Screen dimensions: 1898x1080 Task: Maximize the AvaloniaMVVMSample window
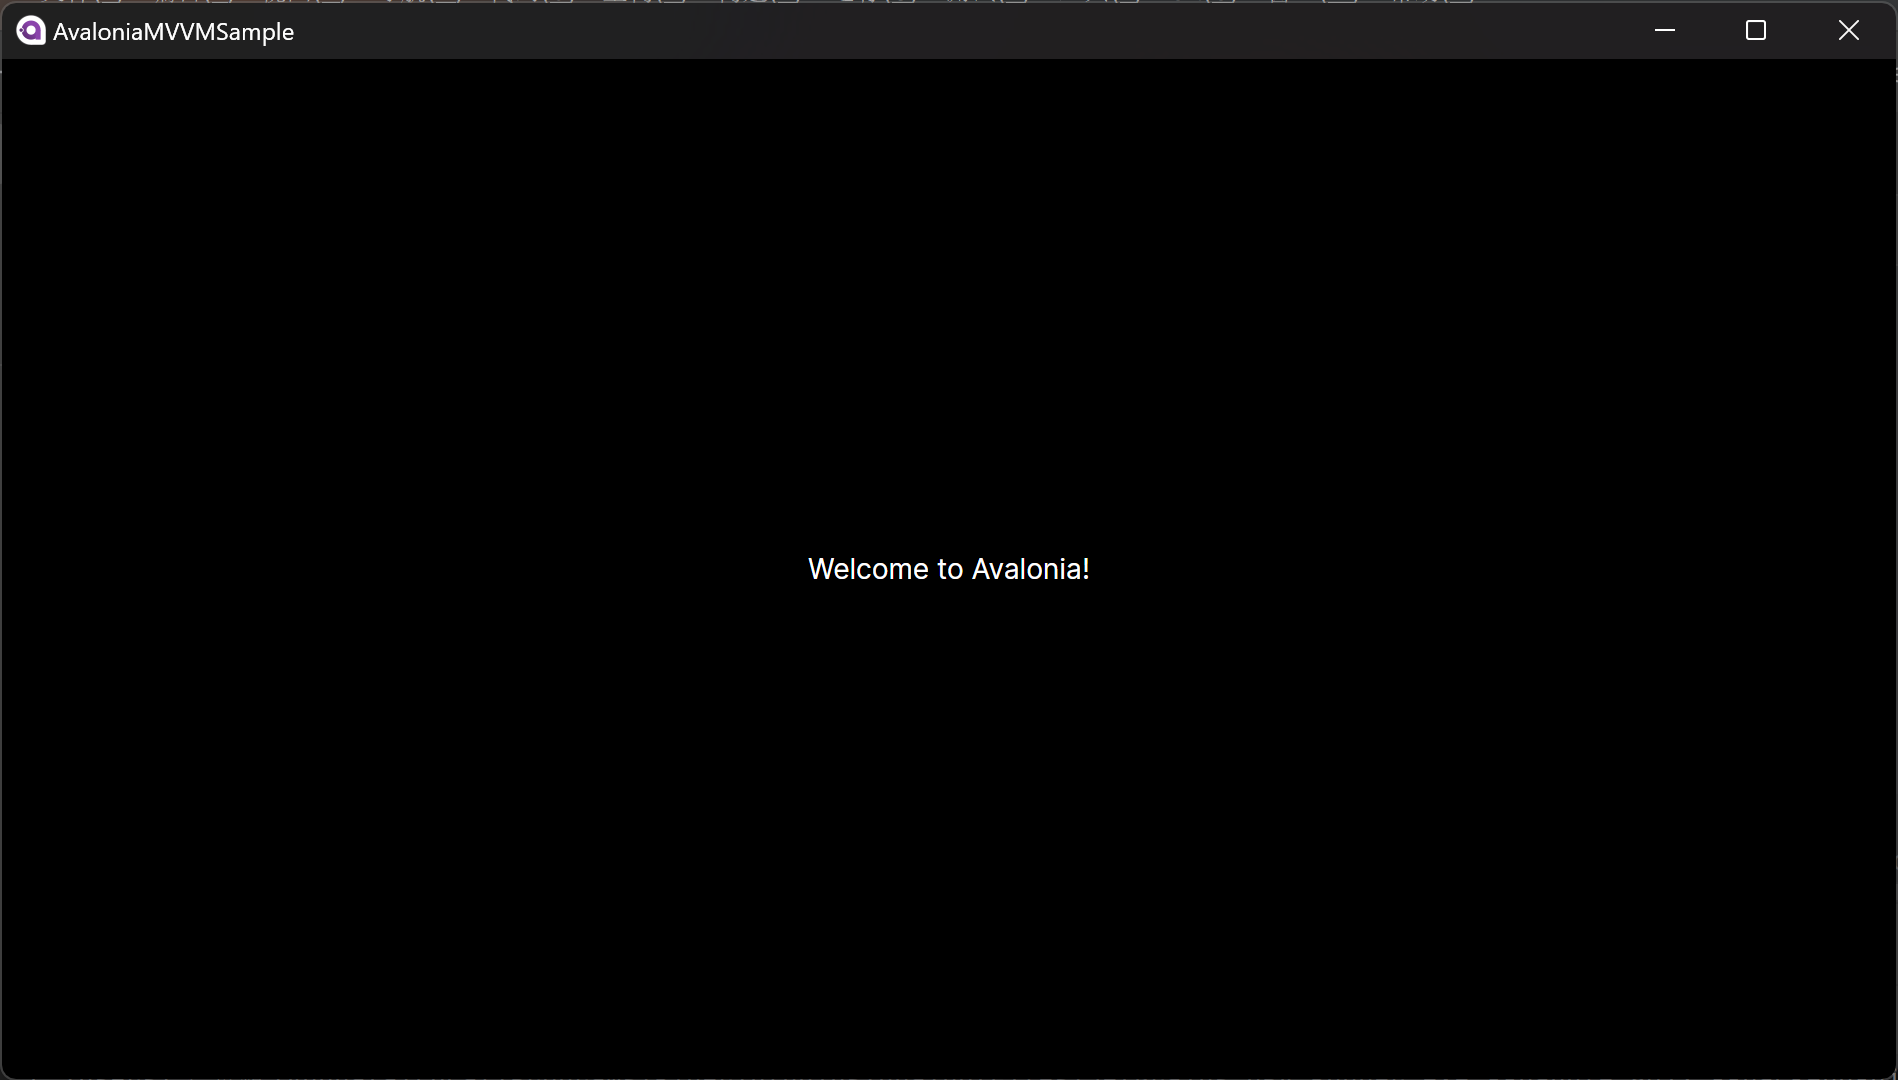tap(1756, 31)
